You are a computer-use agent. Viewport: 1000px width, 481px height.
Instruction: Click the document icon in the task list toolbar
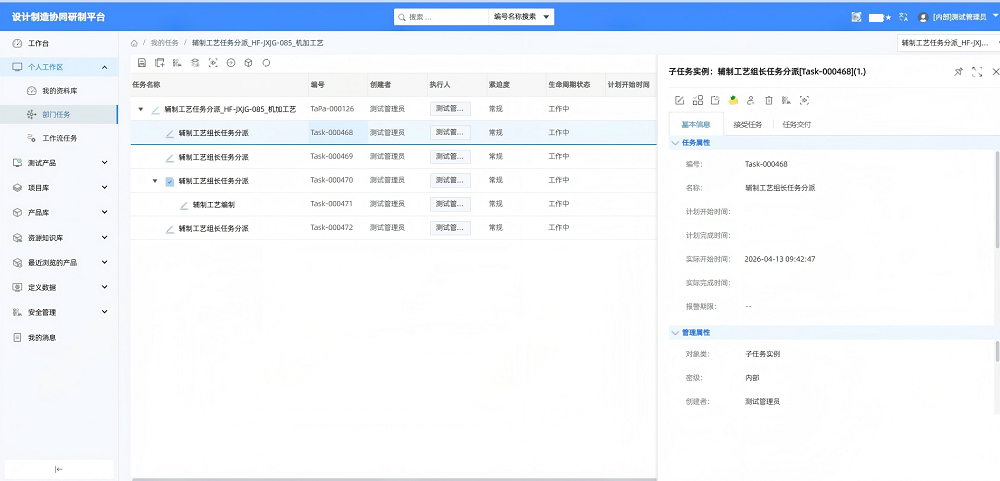[142, 63]
